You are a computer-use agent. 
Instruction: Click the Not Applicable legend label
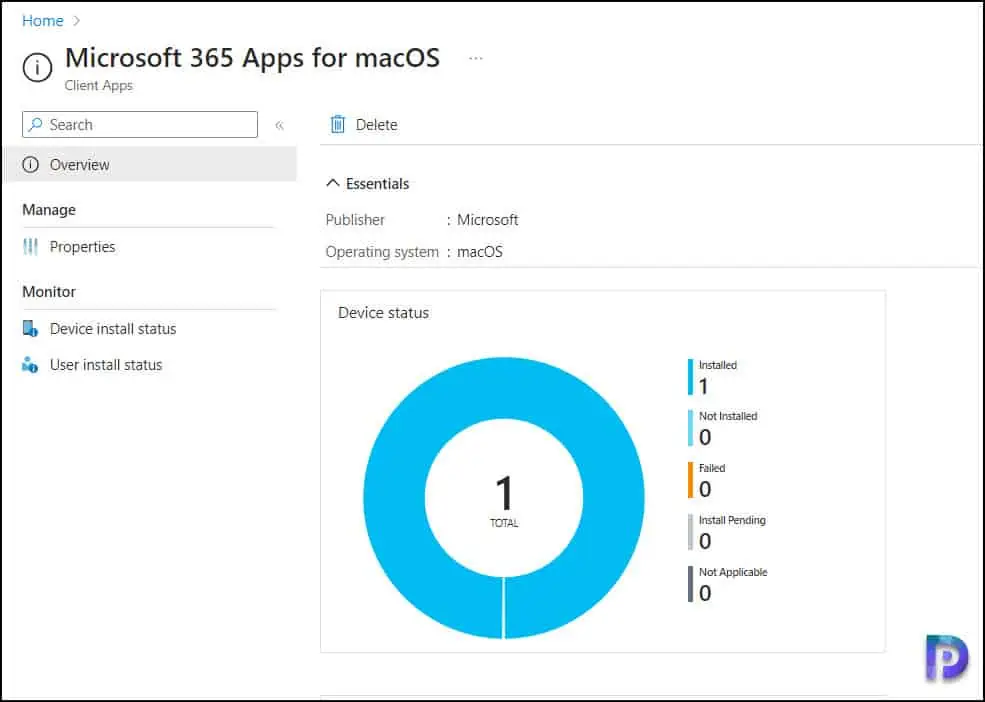(x=733, y=573)
